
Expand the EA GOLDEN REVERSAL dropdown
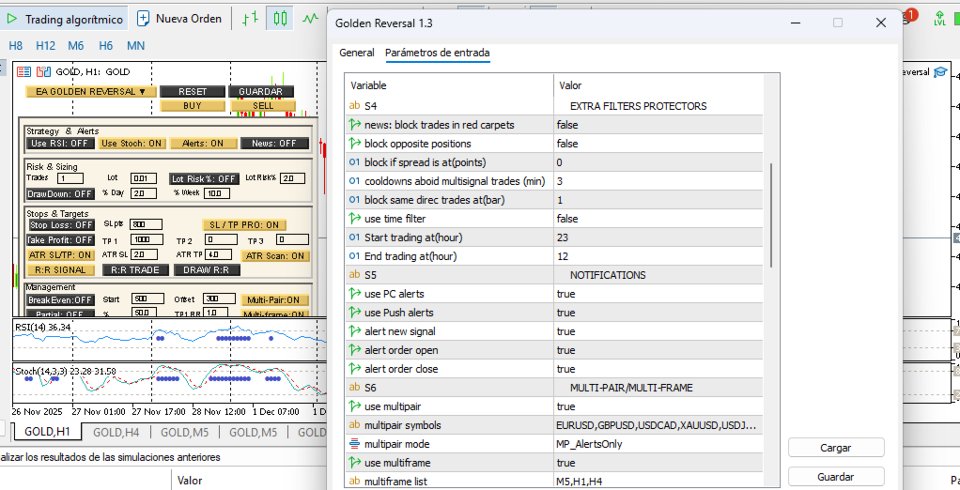point(91,91)
